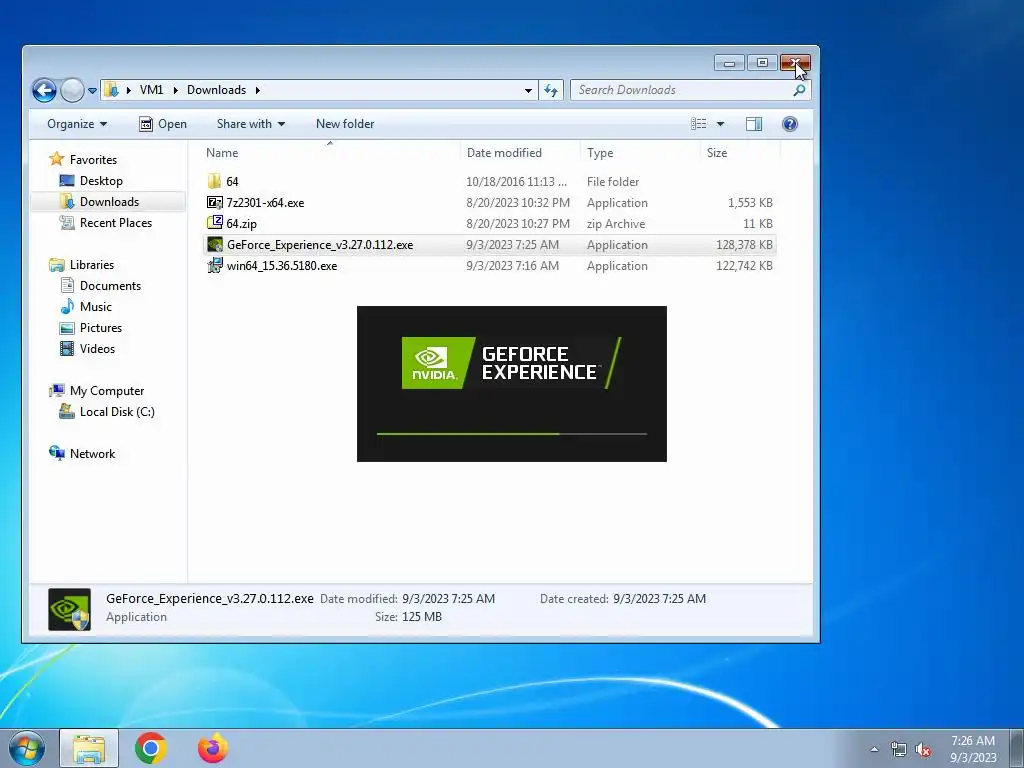Viewport: 1024px width, 768px height.
Task: Select VM1 in the address breadcrumb
Action: tap(152, 90)
